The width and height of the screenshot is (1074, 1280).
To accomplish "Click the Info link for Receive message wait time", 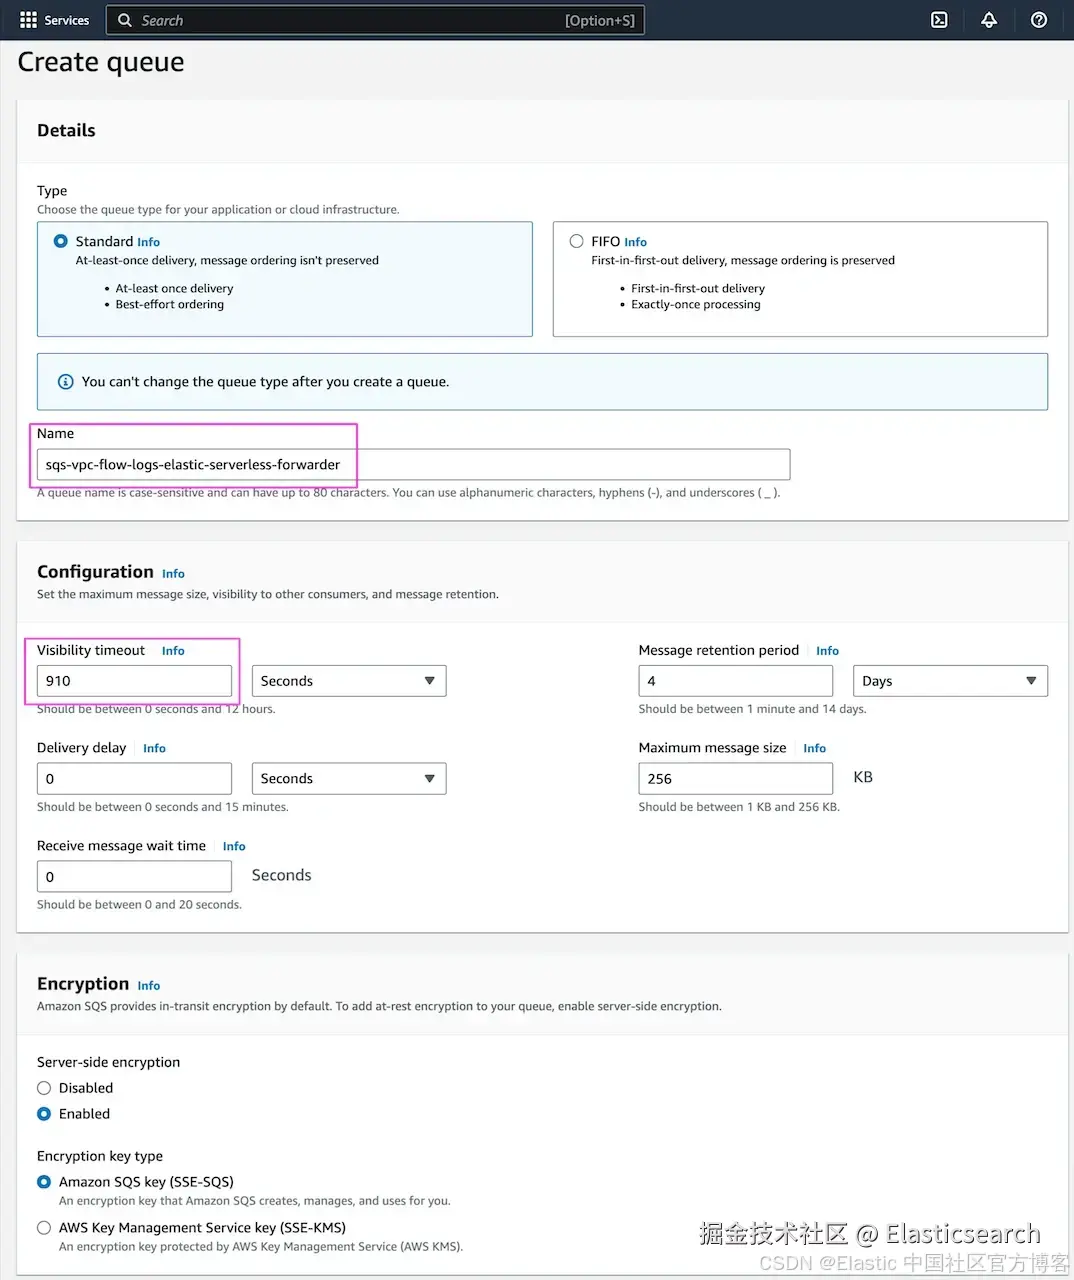I will pyautogui.click(x=234, y=846).
